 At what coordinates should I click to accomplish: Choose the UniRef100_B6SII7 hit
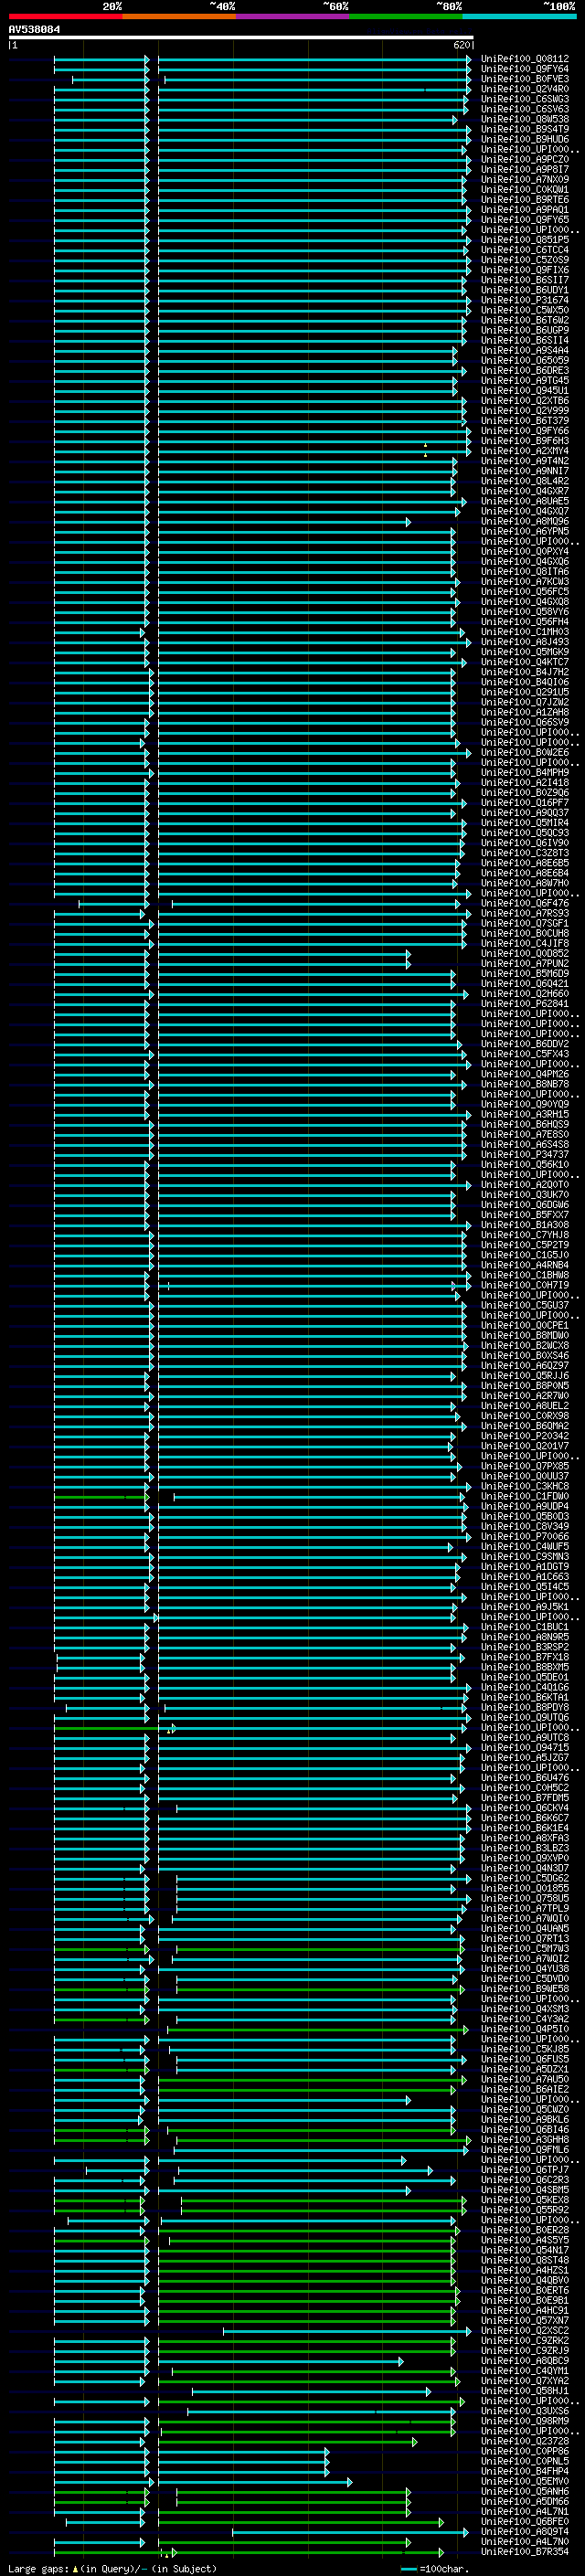(x=524, y=280)
